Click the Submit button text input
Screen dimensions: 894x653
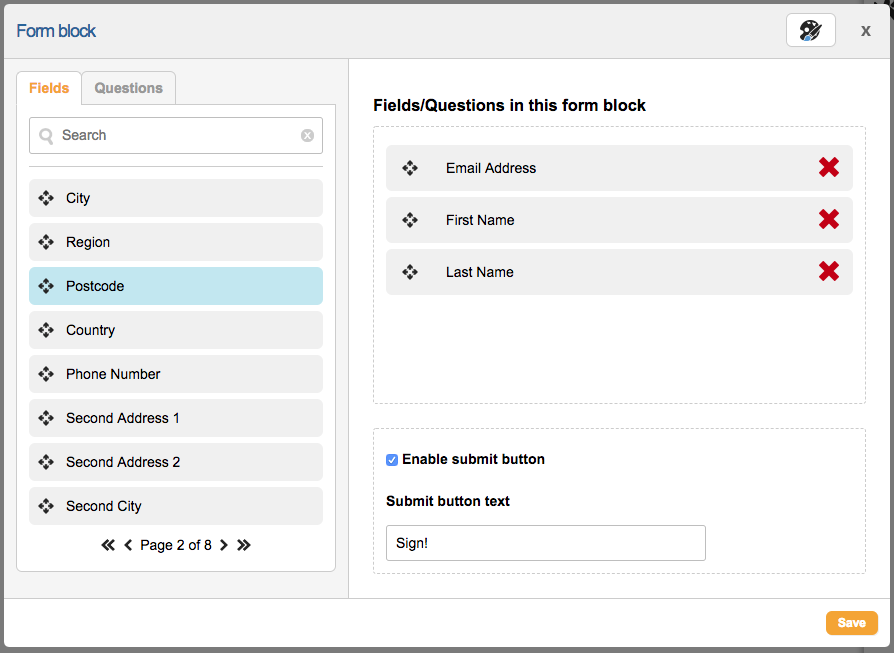[x=545, y=543]
